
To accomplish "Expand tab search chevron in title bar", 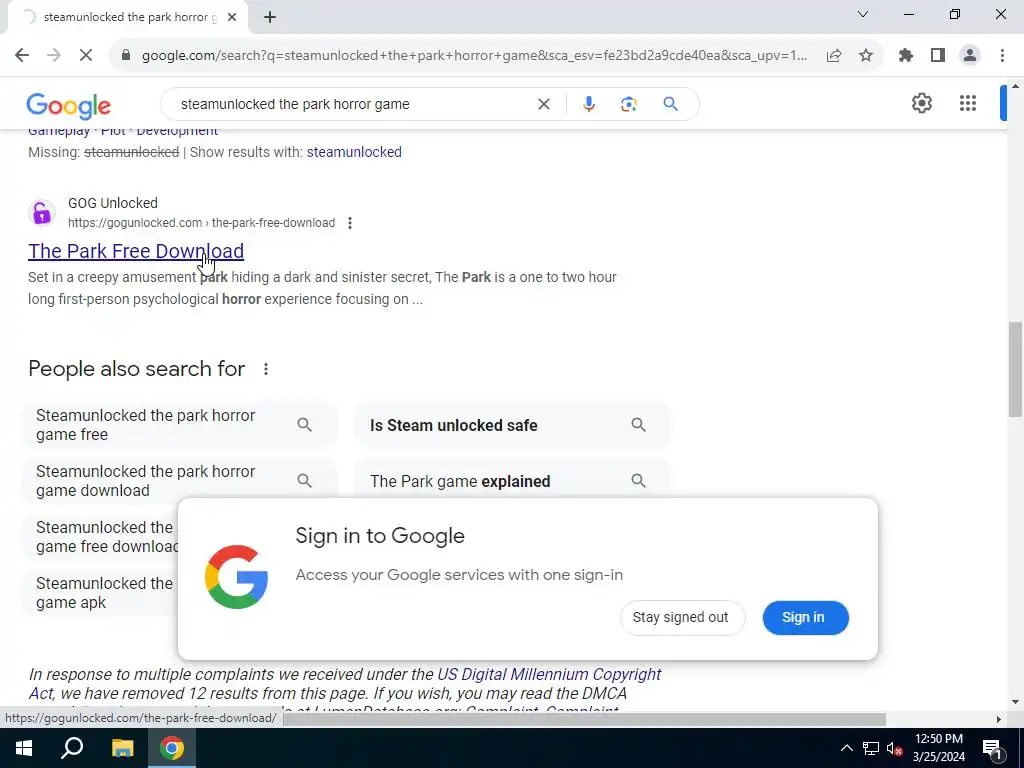I will click(863, 14).
